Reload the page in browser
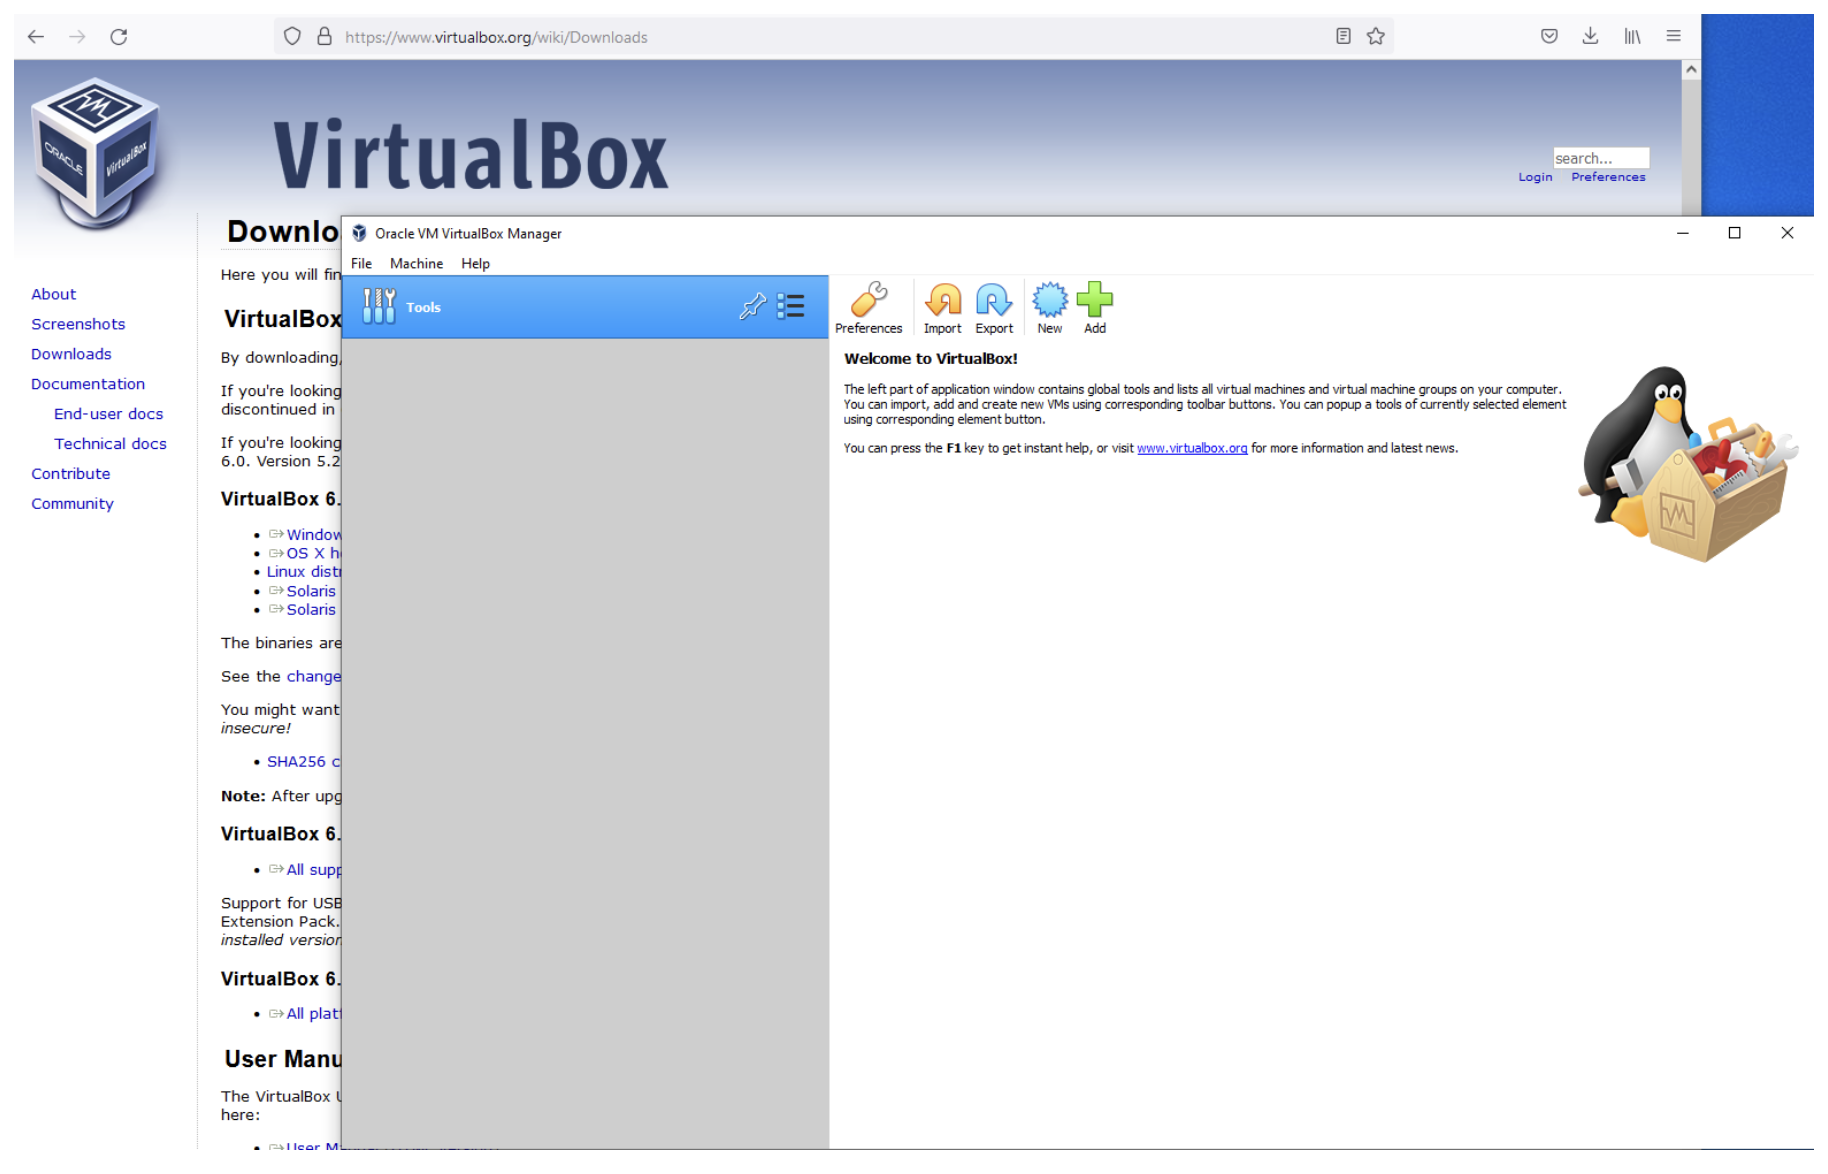The width and height of the screenshot is (1828, 1174). pos(119,37)
